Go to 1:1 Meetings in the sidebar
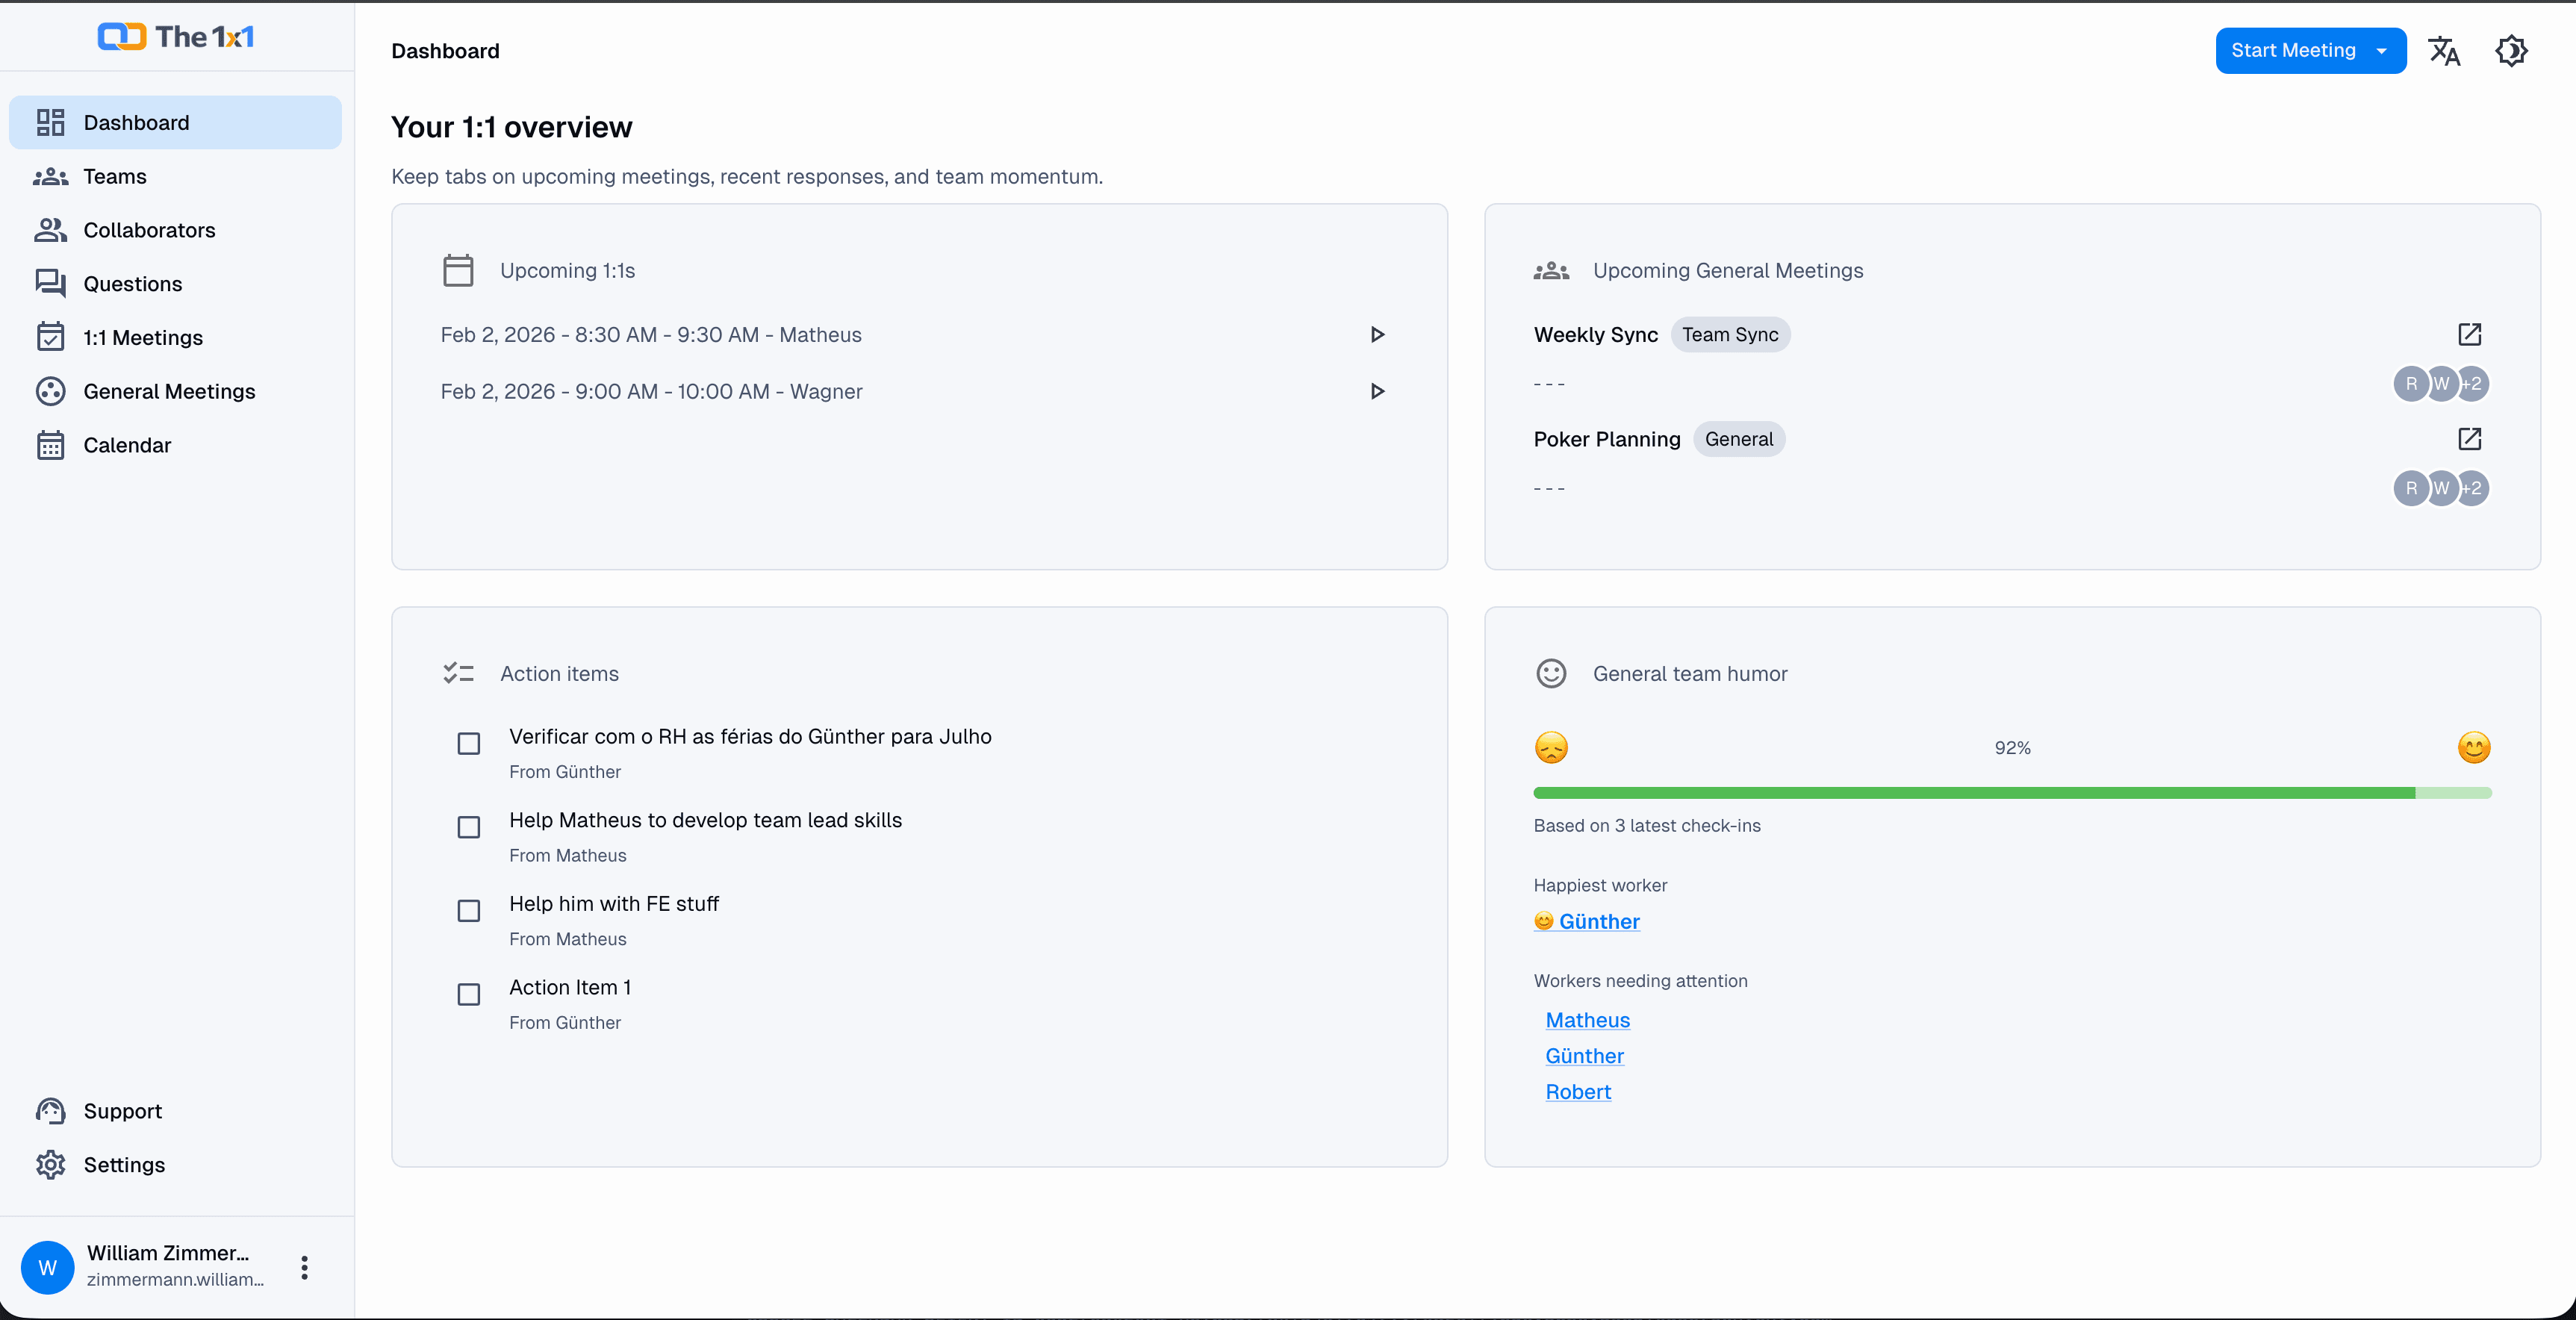Image resolution: width=2576 pixels, height=1320 pixels. 143,337
